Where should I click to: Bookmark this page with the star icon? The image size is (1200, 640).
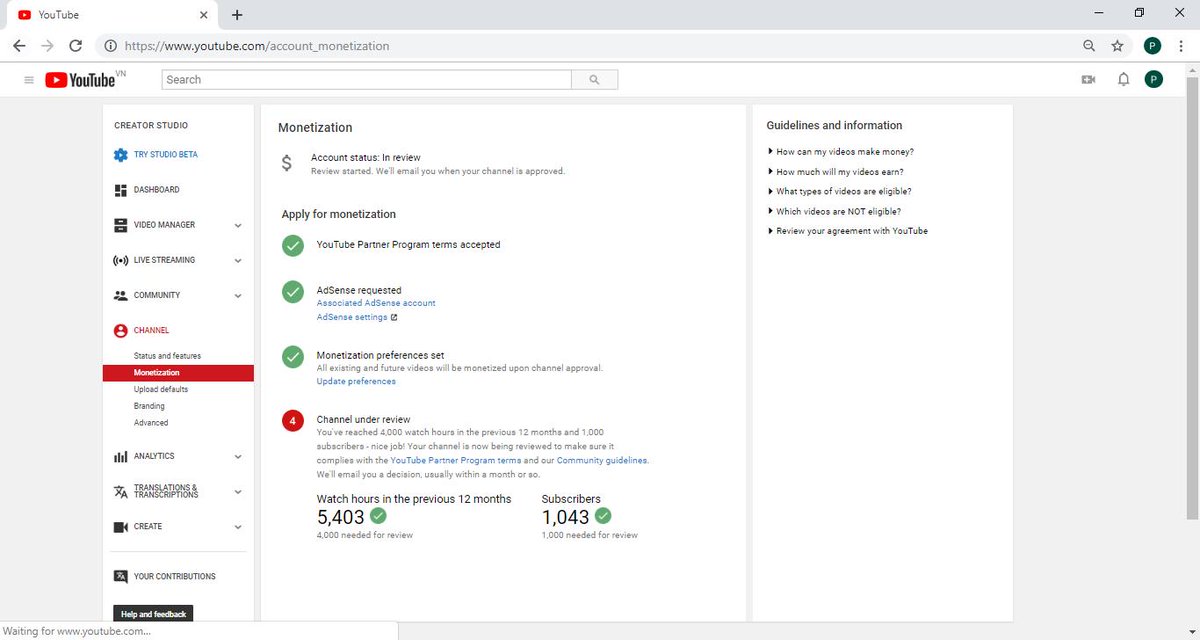pyautogui.click(x=1117, y=46)
